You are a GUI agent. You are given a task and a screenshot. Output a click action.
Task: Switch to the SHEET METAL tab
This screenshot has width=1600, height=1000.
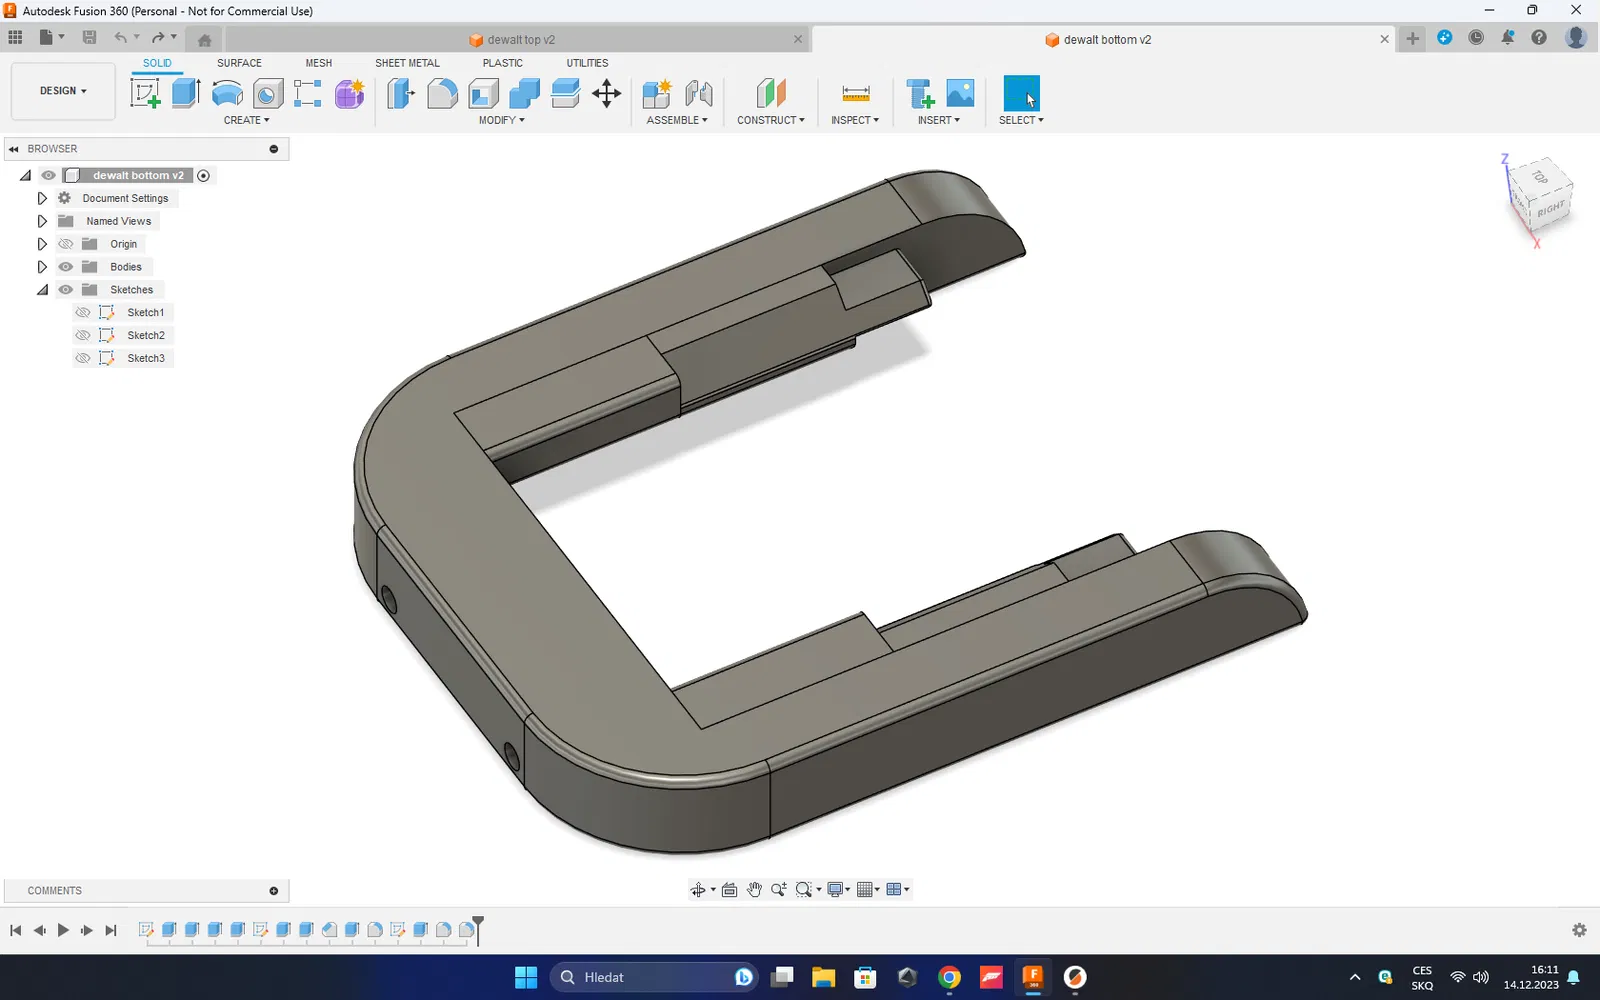[407, 63]
